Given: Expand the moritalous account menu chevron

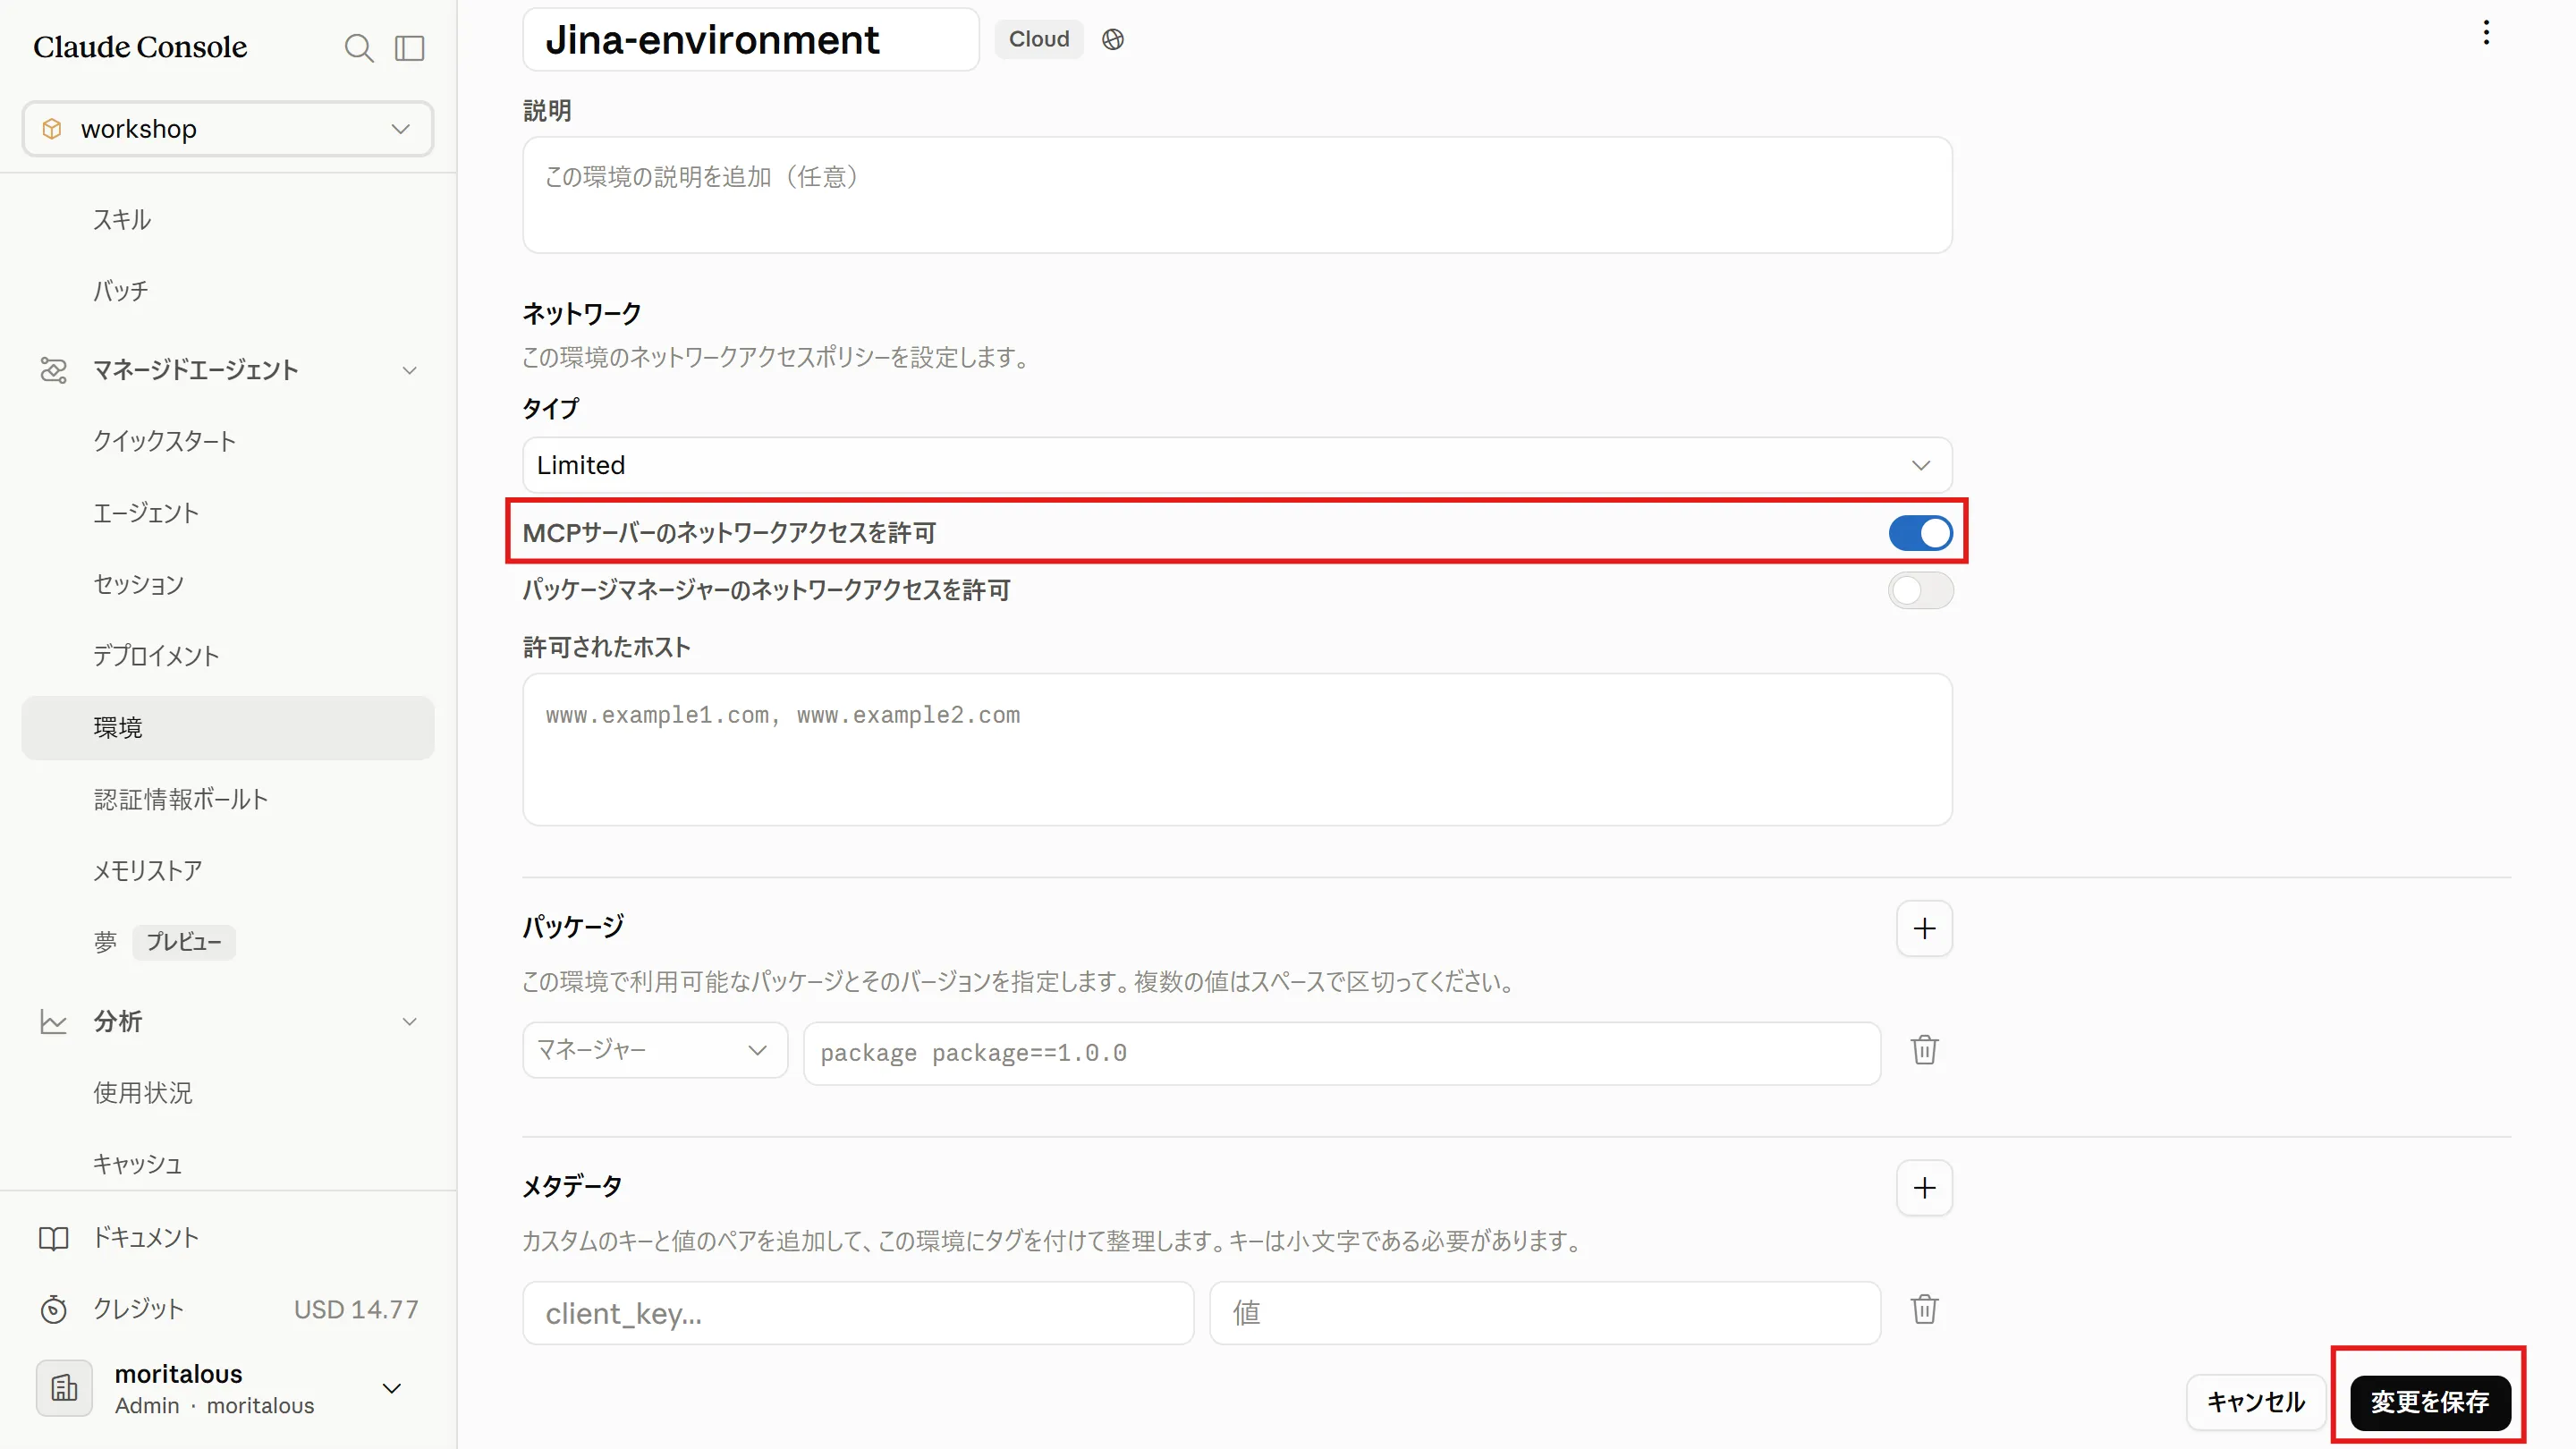Looking at the screenshot, I should coord(392,1388).
